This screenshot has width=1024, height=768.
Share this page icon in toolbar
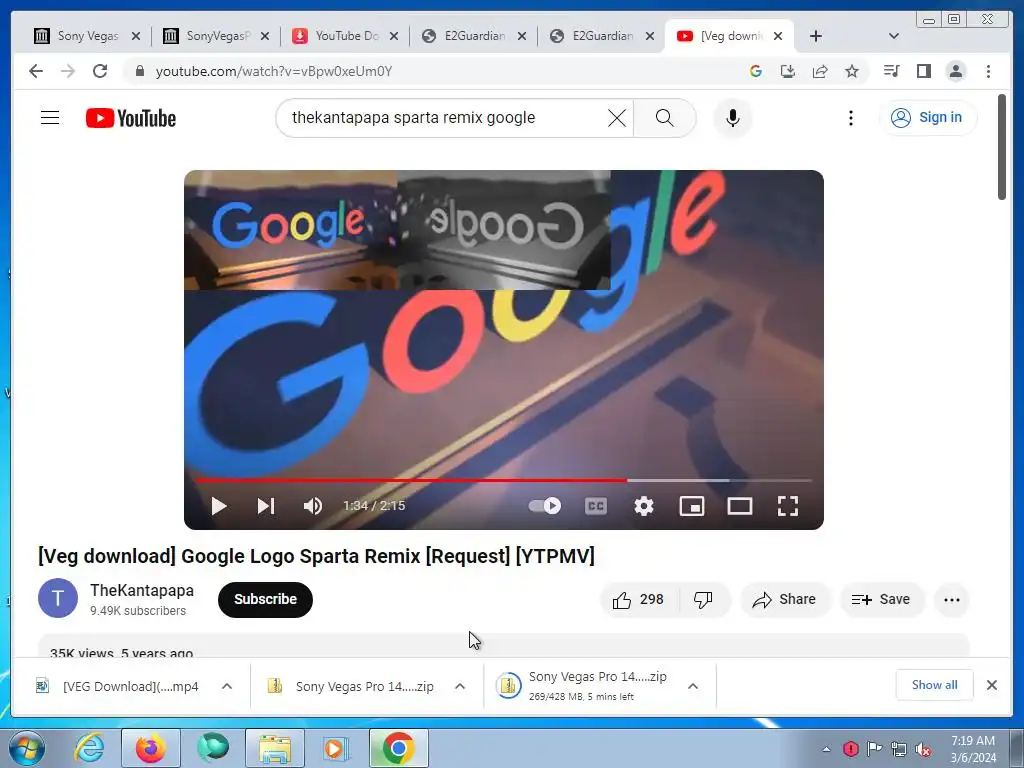[820, 71]
